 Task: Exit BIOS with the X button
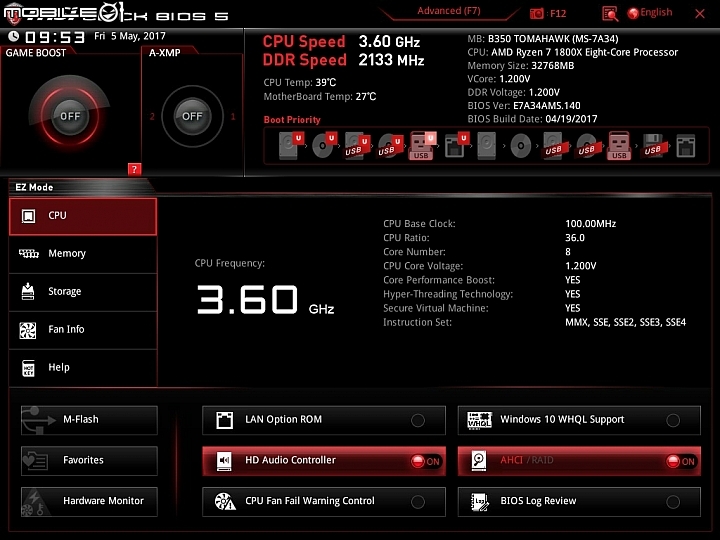point(700,14)
